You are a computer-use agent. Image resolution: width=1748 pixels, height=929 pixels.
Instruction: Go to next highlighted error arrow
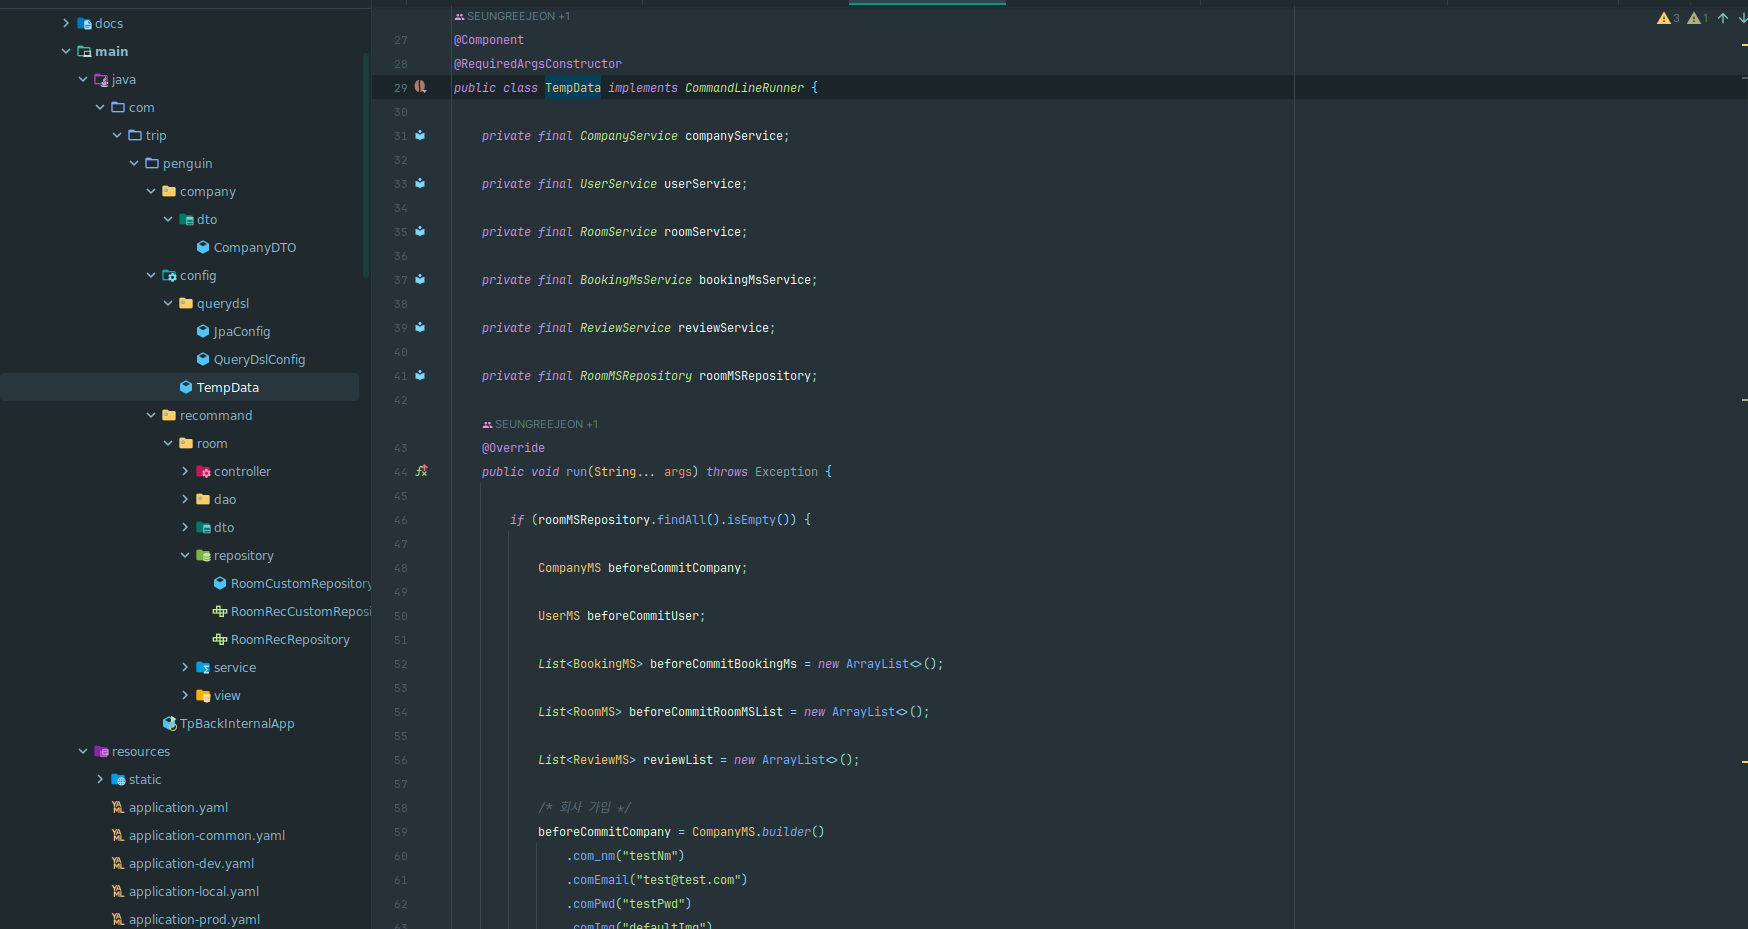1743,18
